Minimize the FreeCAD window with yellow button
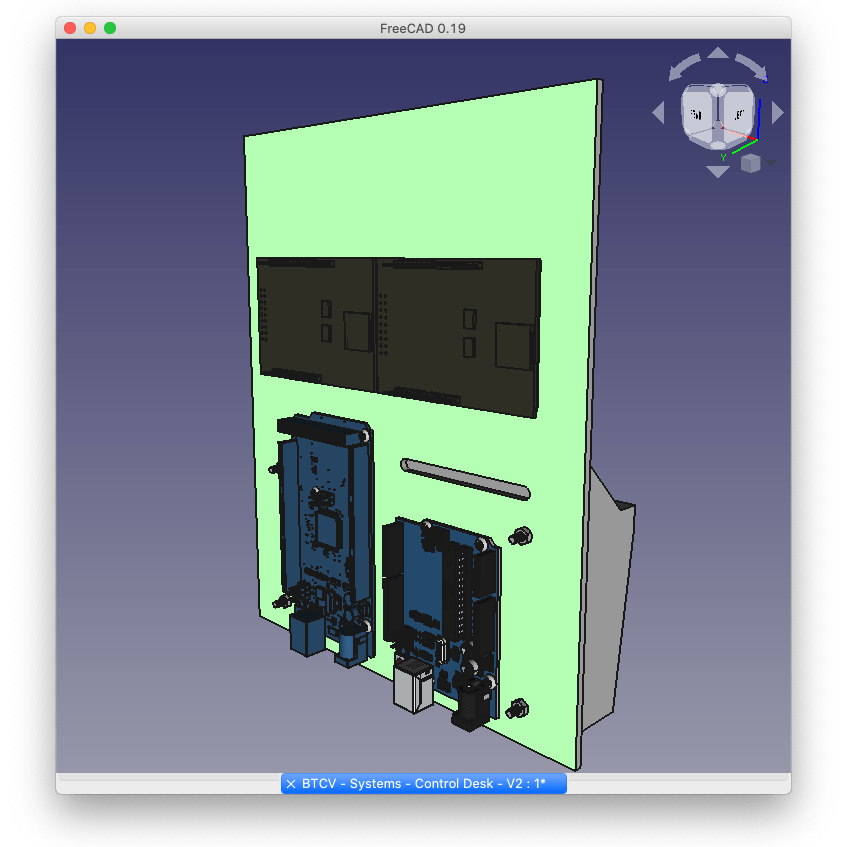Screen dimensions: 847x847 coord(90,28)
